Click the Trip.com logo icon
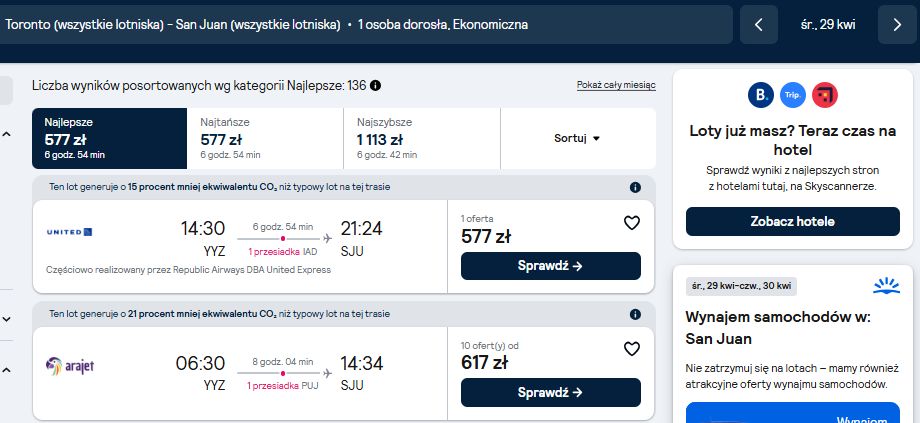 pos(793,95)
